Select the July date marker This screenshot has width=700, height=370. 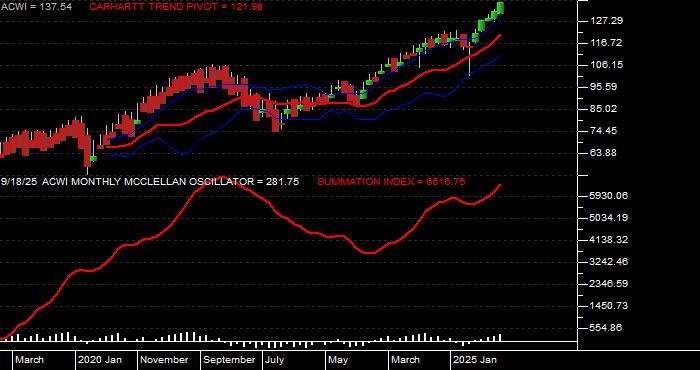click(275, 360)
